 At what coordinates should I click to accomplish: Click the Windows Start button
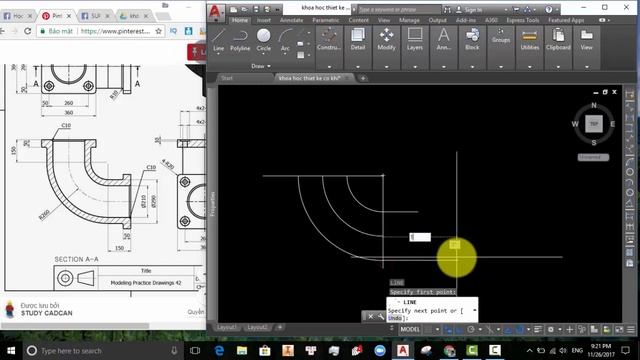(11, 351)
